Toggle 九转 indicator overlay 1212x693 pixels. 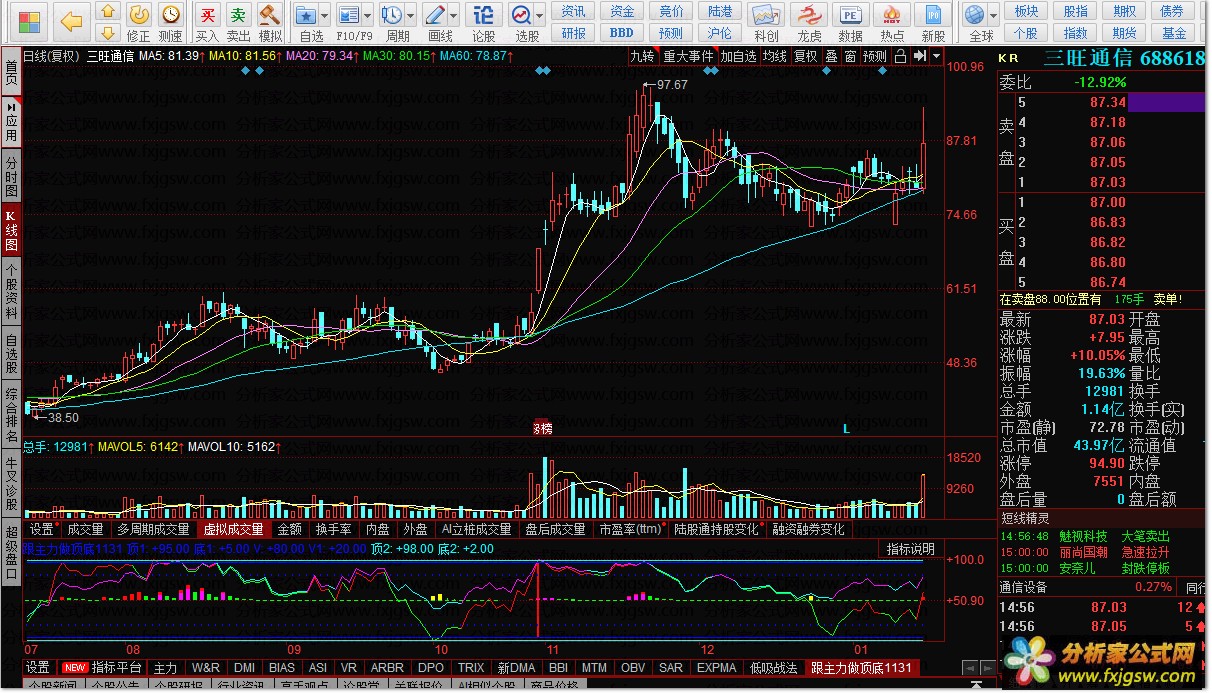coord(642,56)
